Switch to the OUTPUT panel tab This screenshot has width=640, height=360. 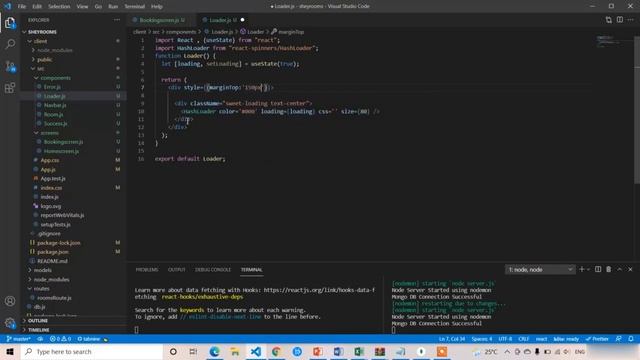(176, 270)
